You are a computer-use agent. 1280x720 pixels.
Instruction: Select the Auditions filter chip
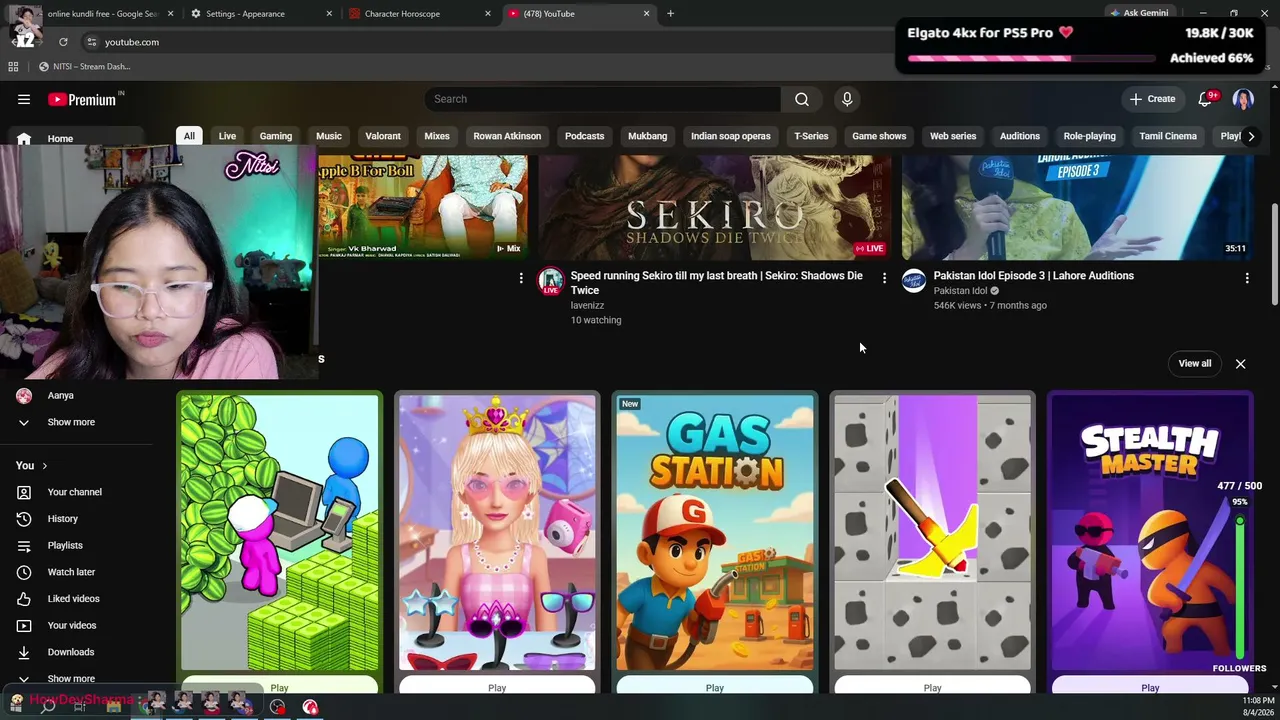[x=1020, y=136]
